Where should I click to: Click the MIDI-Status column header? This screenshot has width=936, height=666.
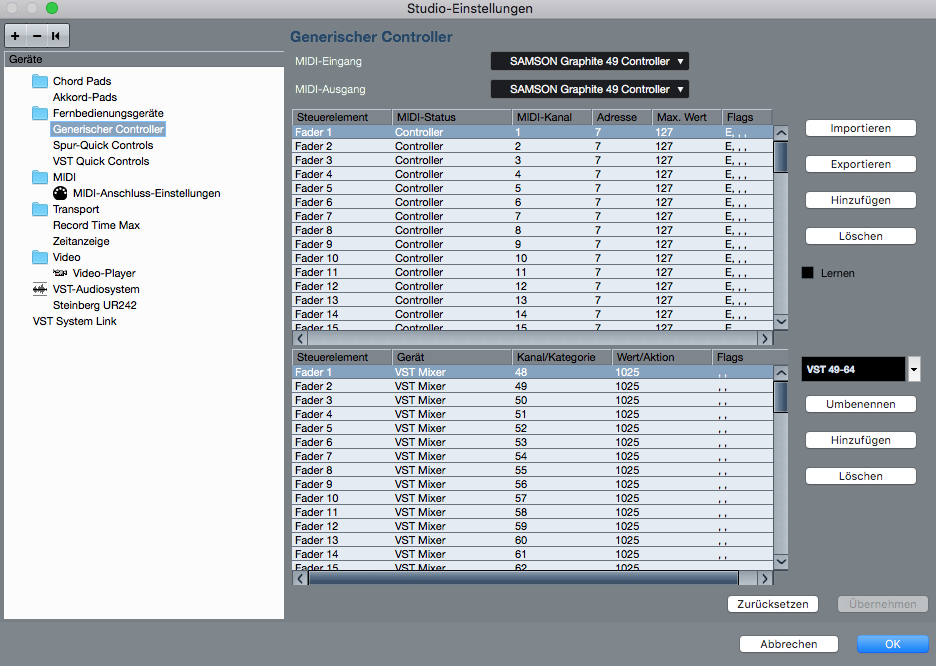pos(452,118)
